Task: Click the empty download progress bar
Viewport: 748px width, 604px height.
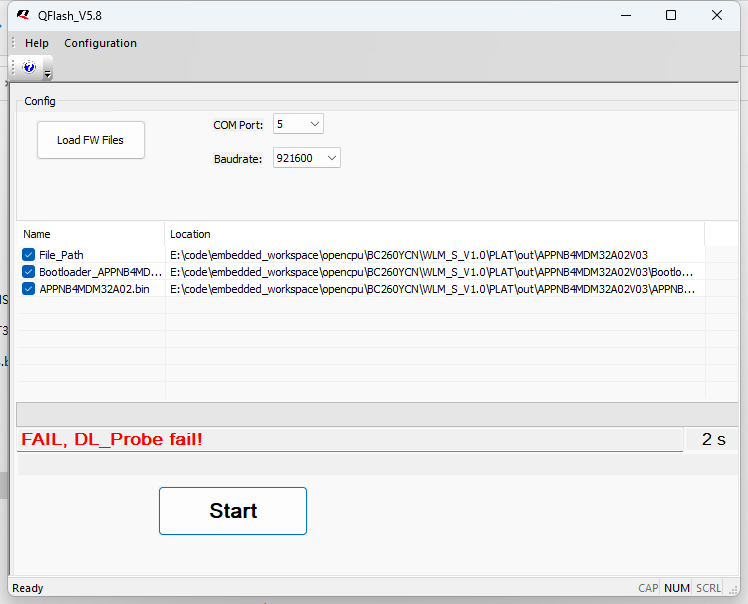Action: click(x=377, y=414)
